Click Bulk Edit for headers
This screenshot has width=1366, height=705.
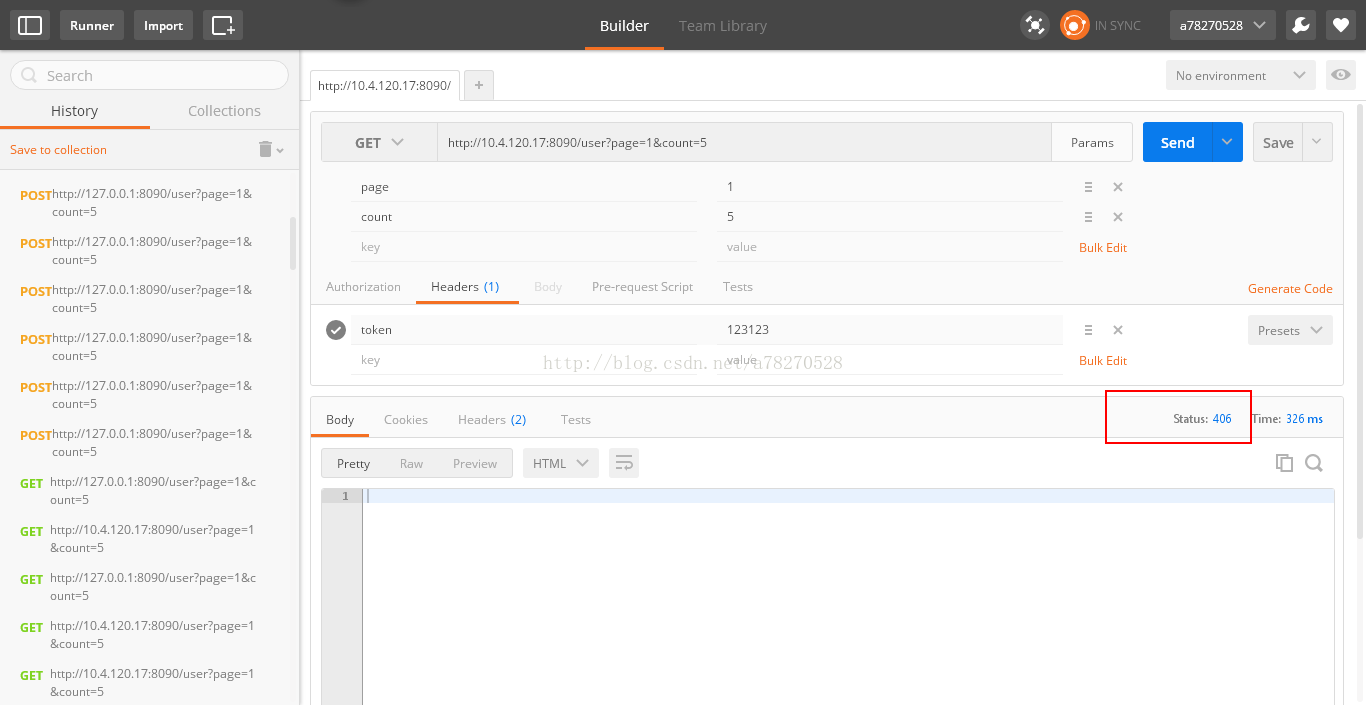[1103, 361]
